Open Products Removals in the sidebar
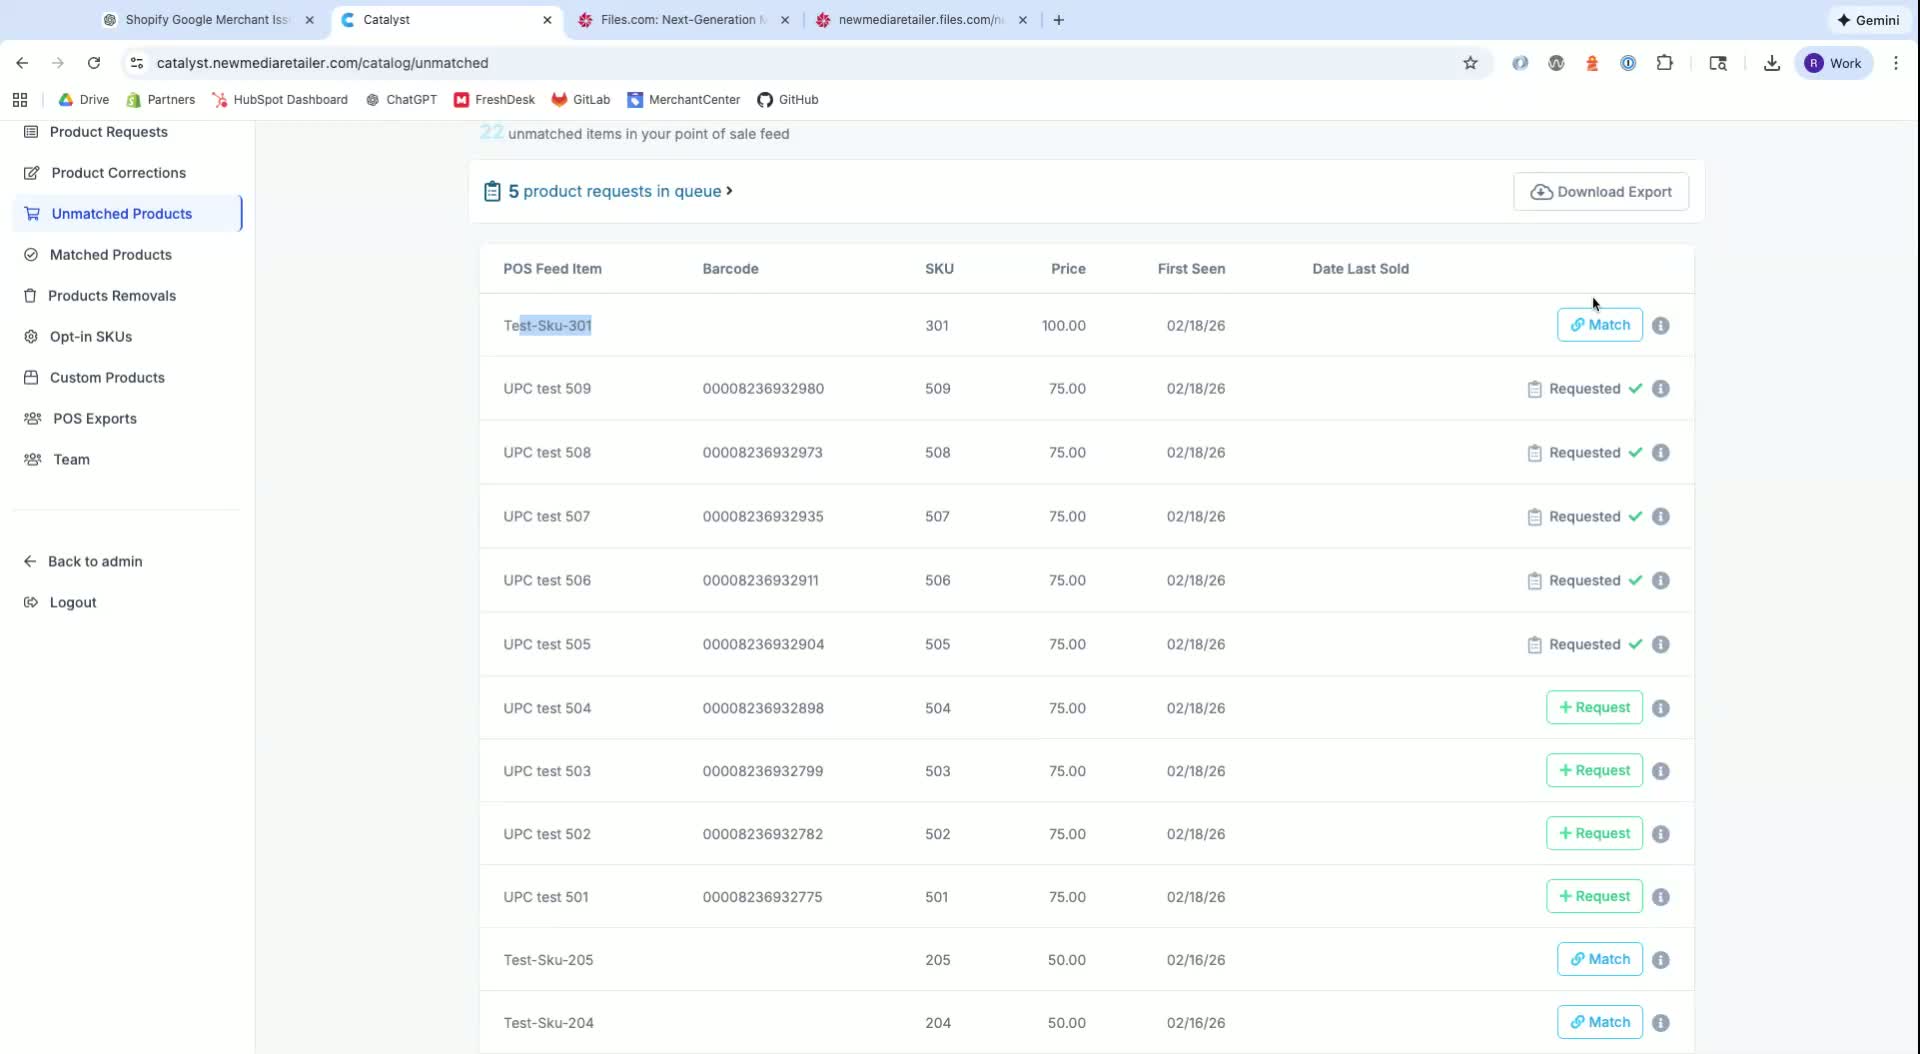 tap(112, 296)
